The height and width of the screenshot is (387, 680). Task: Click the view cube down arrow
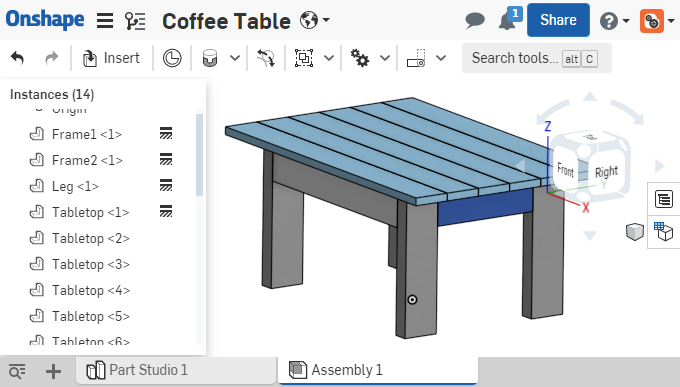(590, 236)
